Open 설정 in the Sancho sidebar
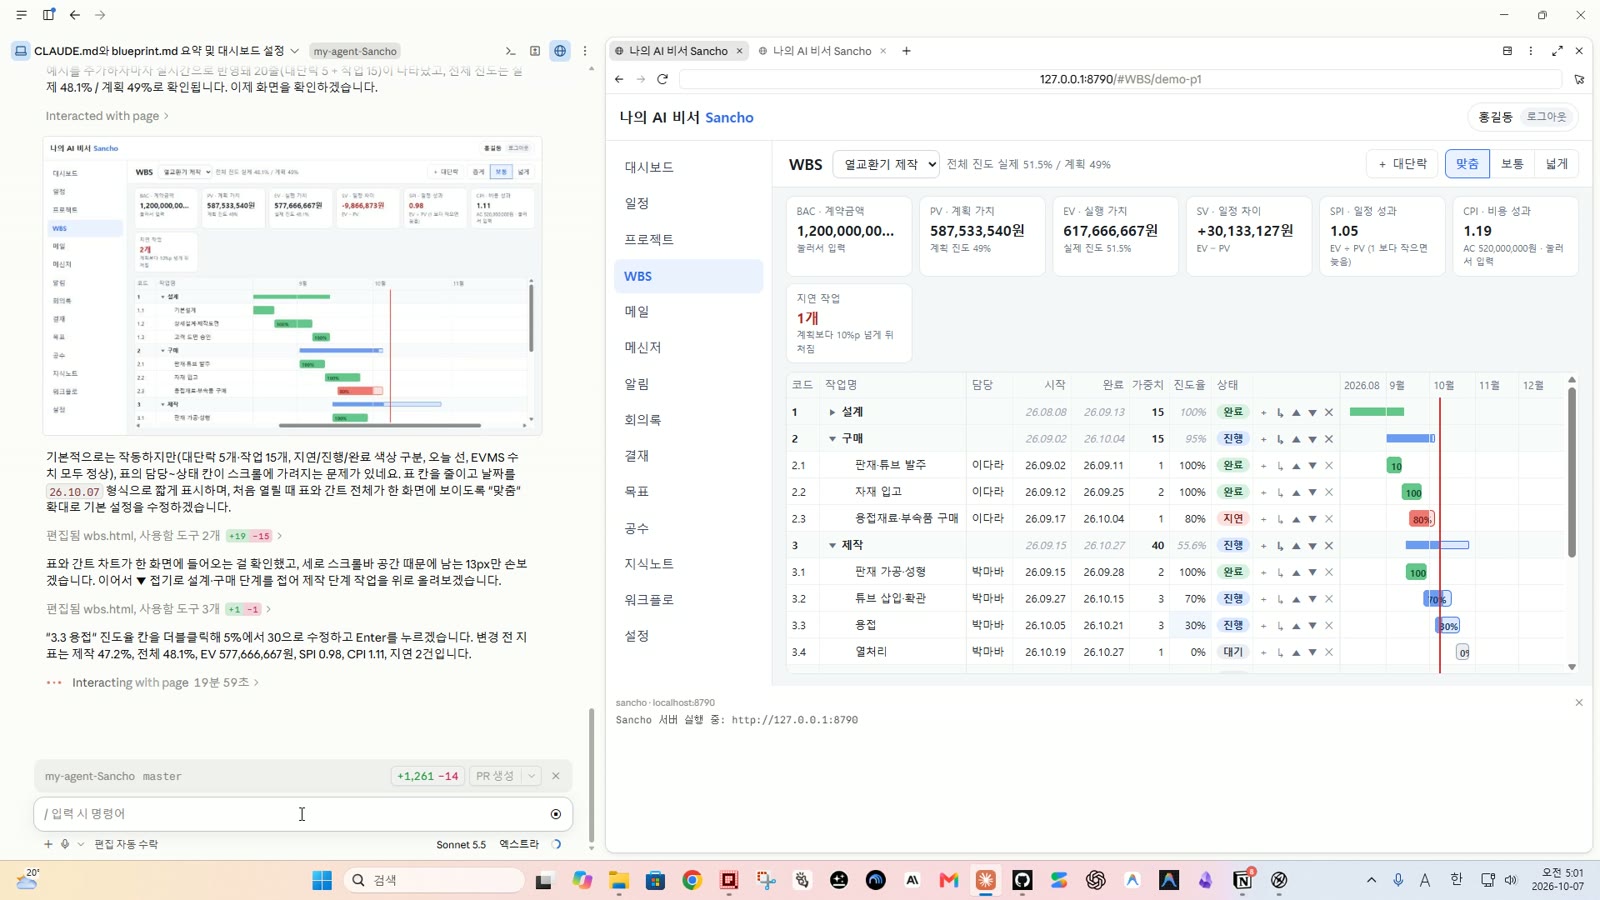Viewport: 1600px width, 900px height. point(688,636)
